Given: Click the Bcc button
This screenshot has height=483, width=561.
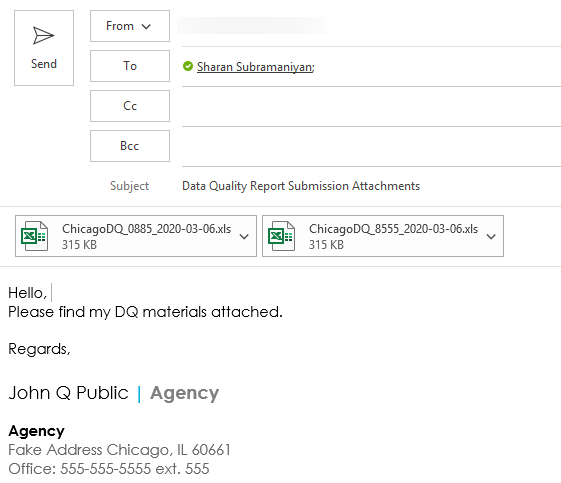Looking at the screenshot, I should pos(130,146).
